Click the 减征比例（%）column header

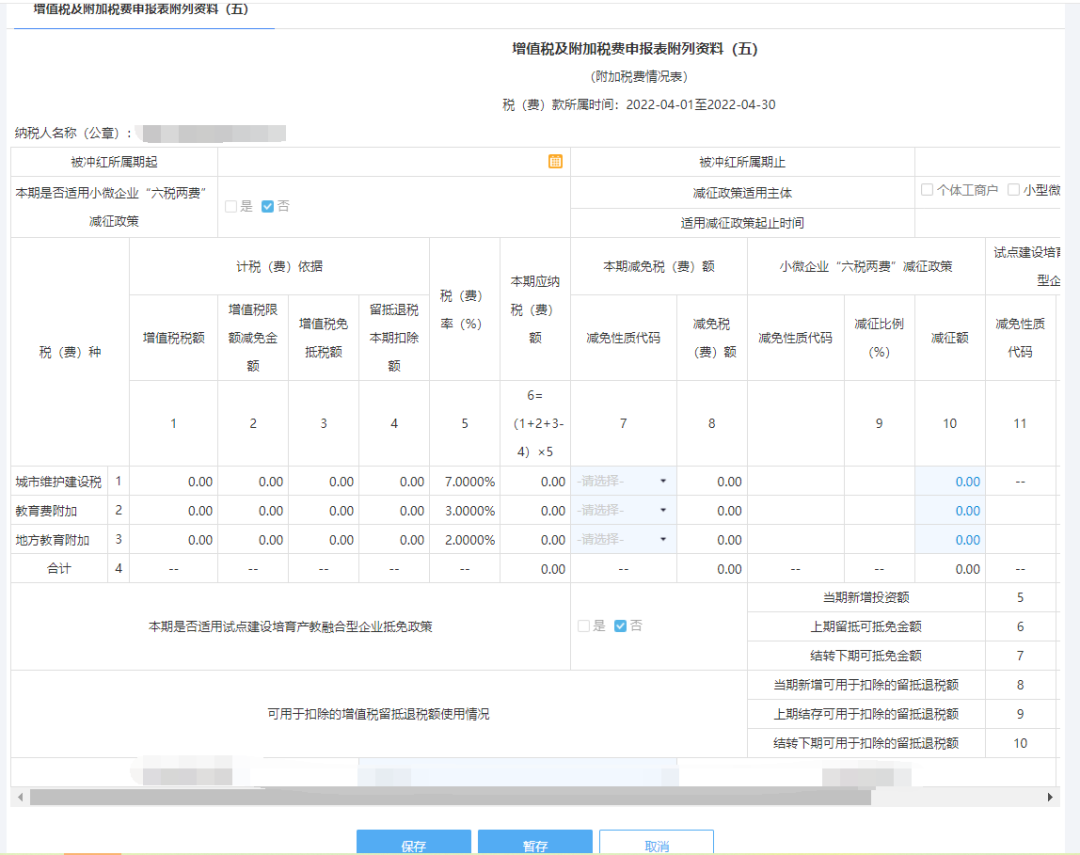(x=879, y=338)
